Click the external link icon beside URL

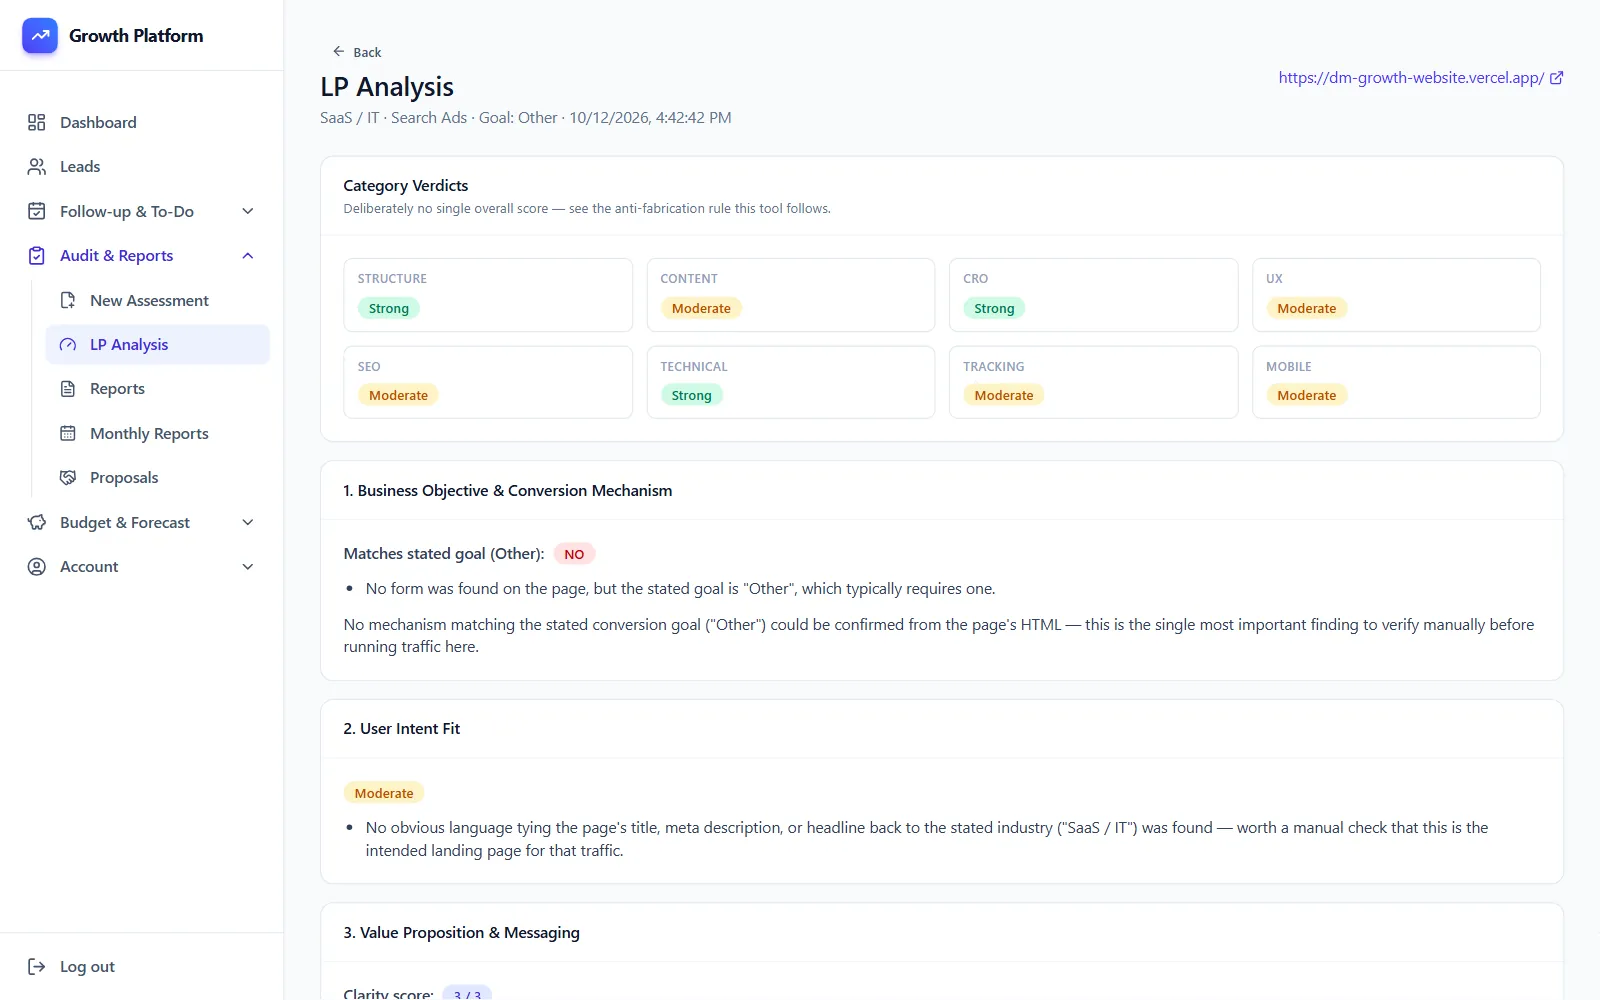[x=1557, y=78]
